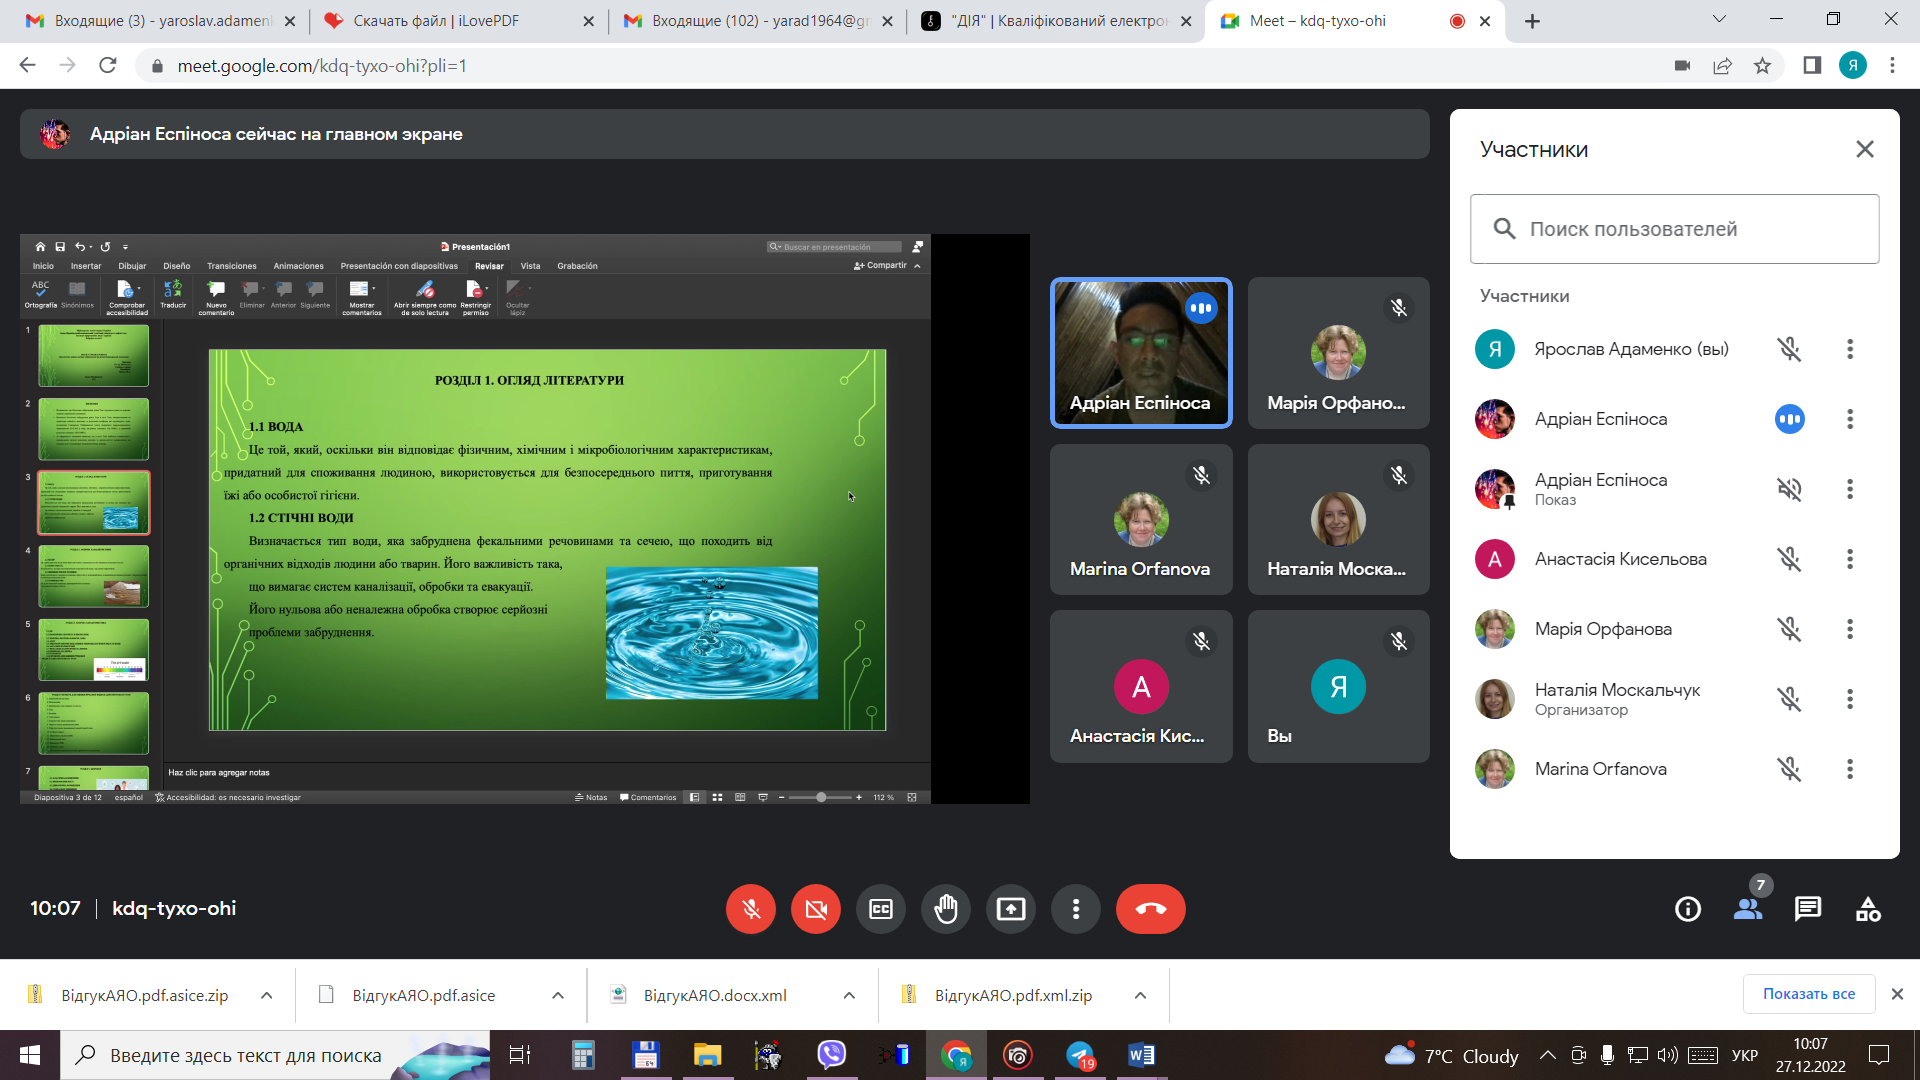Open the chat with everyone panel
This screenshot has height=1080, width=1920.
(1808, 909)
